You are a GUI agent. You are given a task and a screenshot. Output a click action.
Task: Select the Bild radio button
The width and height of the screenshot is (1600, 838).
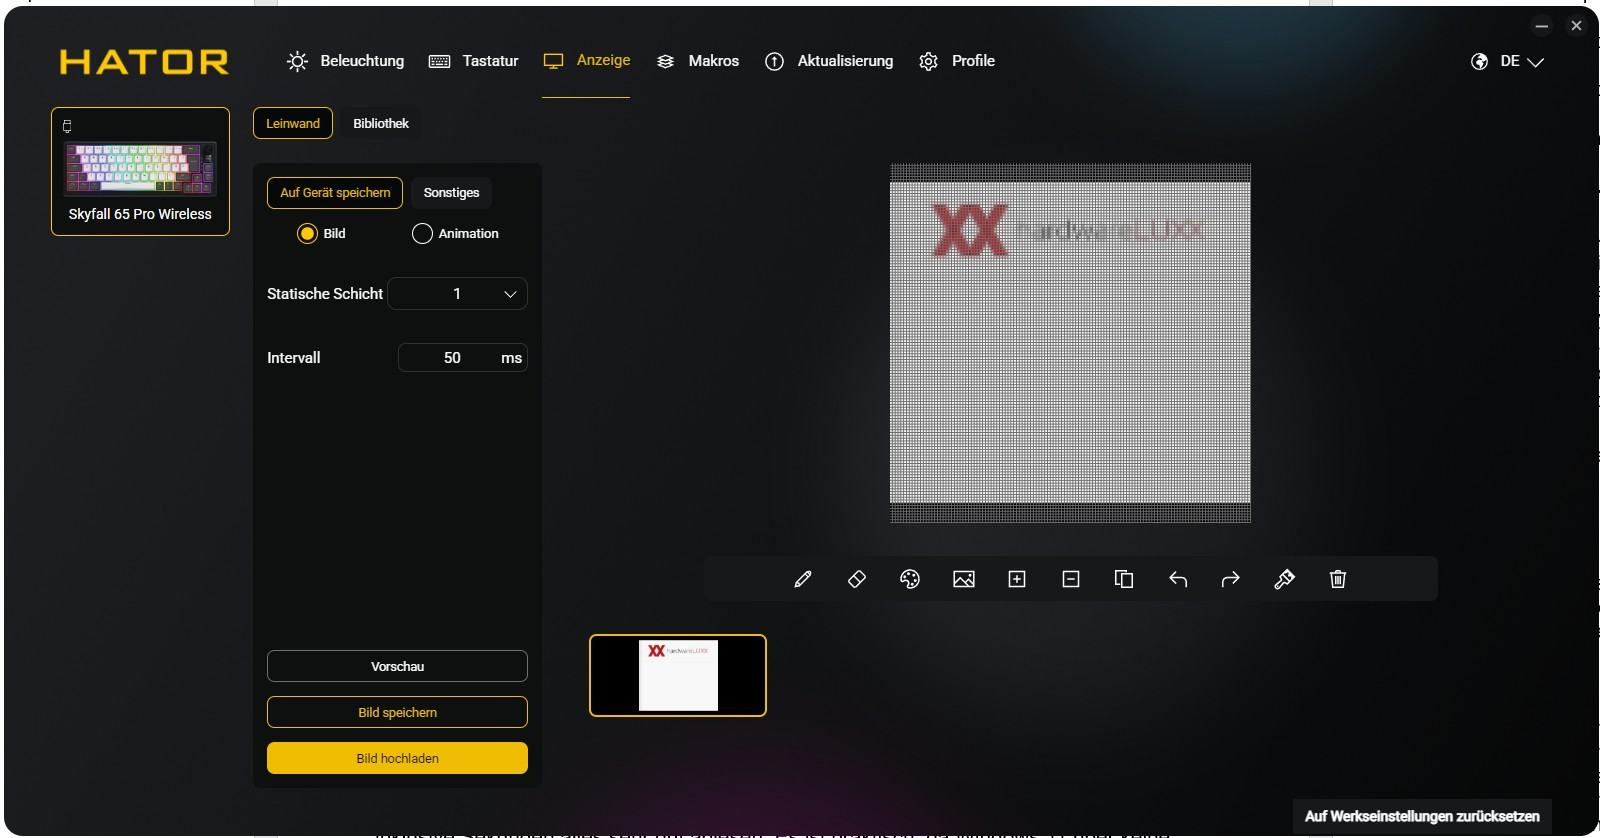point(307,234)
